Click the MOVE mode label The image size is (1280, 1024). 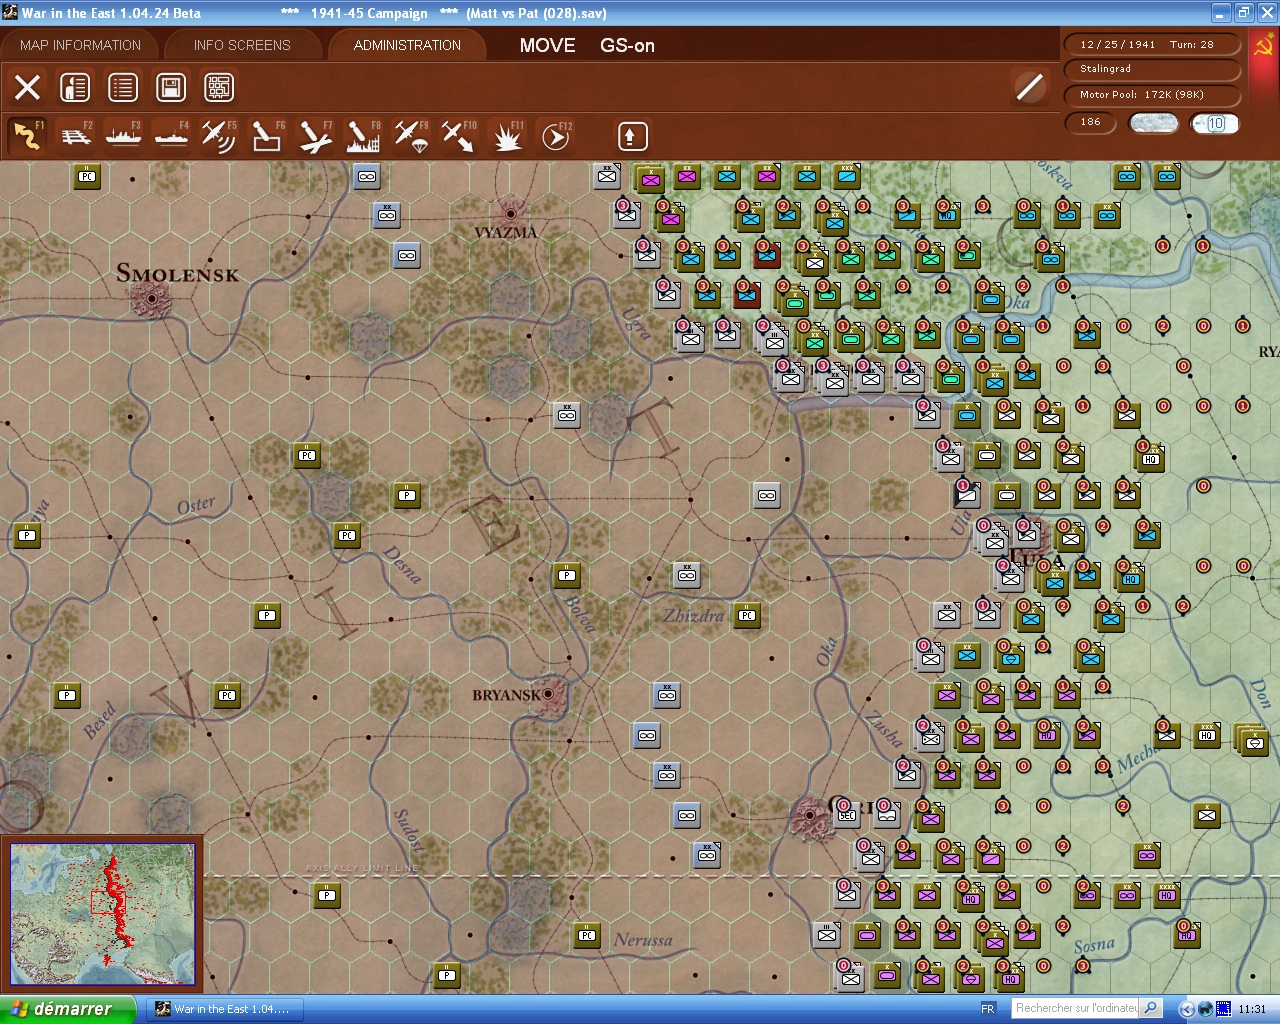[547, 45]
